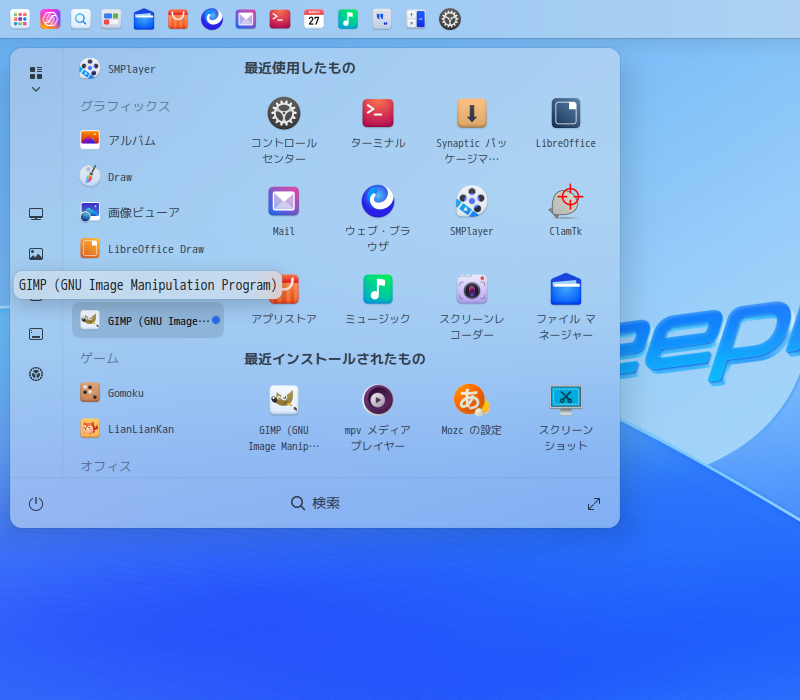
Task: Open the web browser in the top dock
Action: click(212, 19)
